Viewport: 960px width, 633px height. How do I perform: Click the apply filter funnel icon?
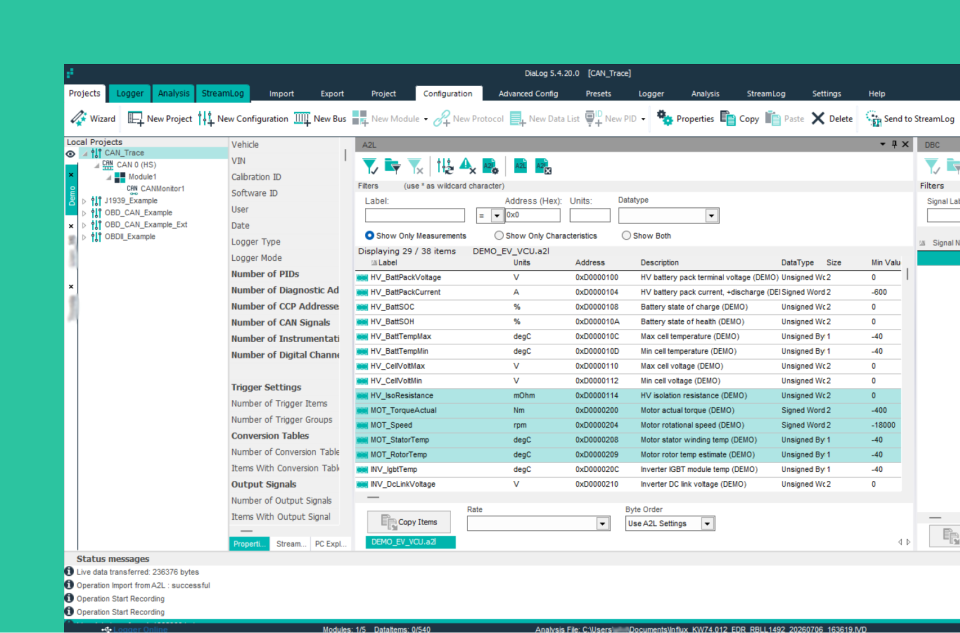370,167
